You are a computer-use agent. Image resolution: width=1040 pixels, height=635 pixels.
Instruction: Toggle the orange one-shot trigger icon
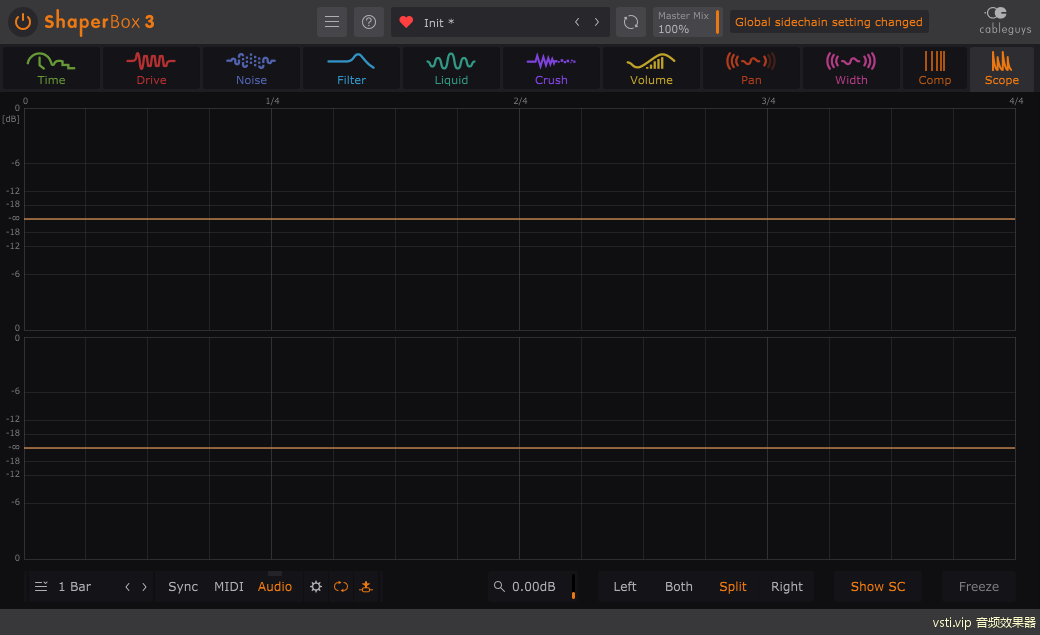point(365,587)
